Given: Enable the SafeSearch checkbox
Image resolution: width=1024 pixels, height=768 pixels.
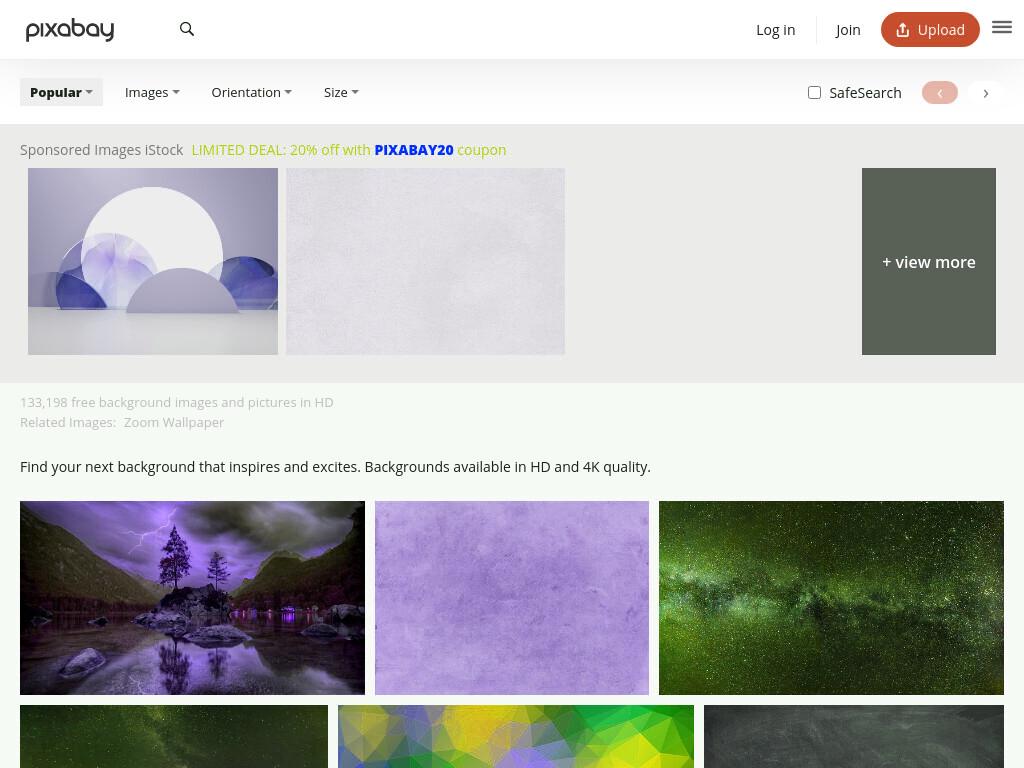Looking at the screenshot, I should pyautogui.click(x=814, y=93).
